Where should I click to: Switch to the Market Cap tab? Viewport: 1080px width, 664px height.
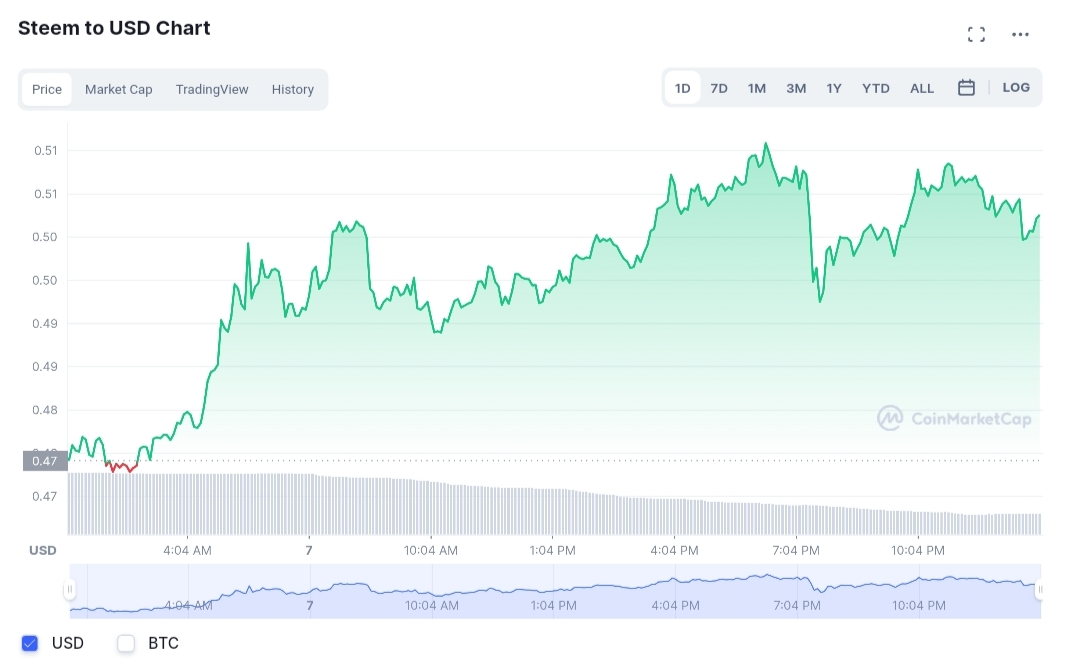(x=118, y=90)
